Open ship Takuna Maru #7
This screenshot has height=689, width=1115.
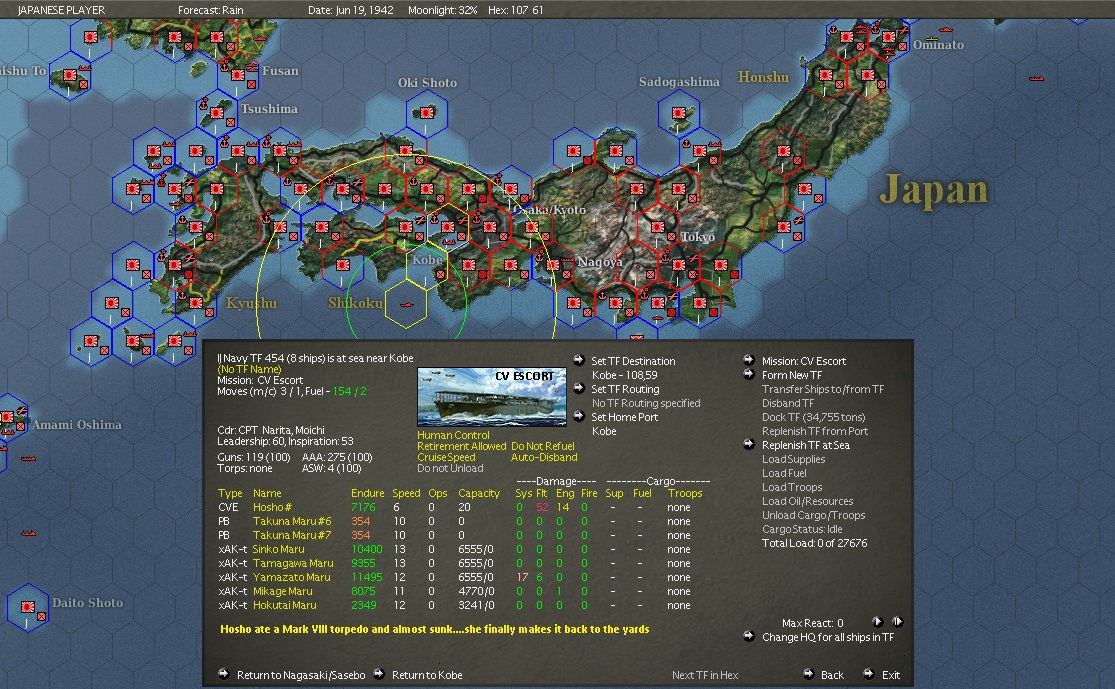click(292, 535)
